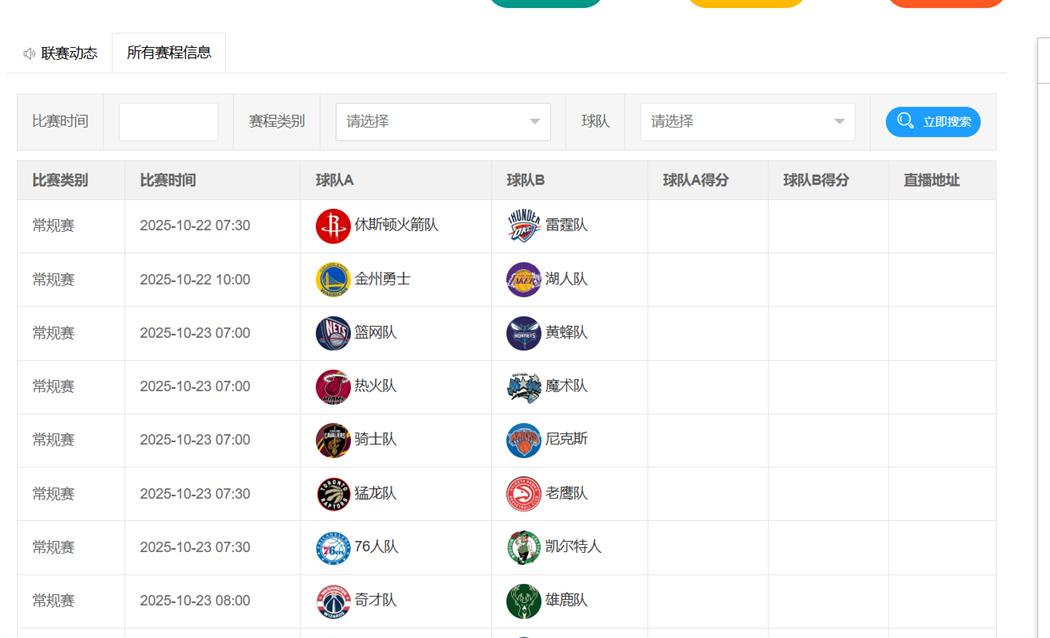Click the Toronto Raptors logo
The image size is (1050, 638).
click(333, 494)
